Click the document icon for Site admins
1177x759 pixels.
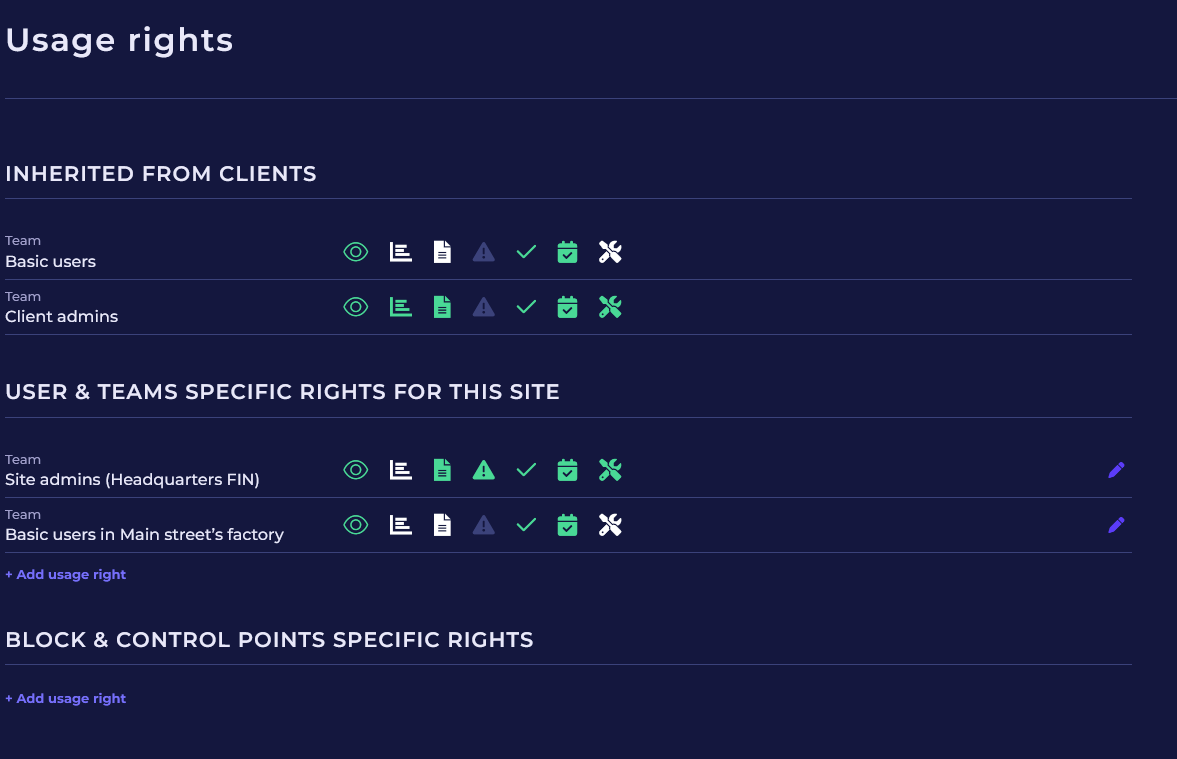pyautogui.click(x=442, y=470)
